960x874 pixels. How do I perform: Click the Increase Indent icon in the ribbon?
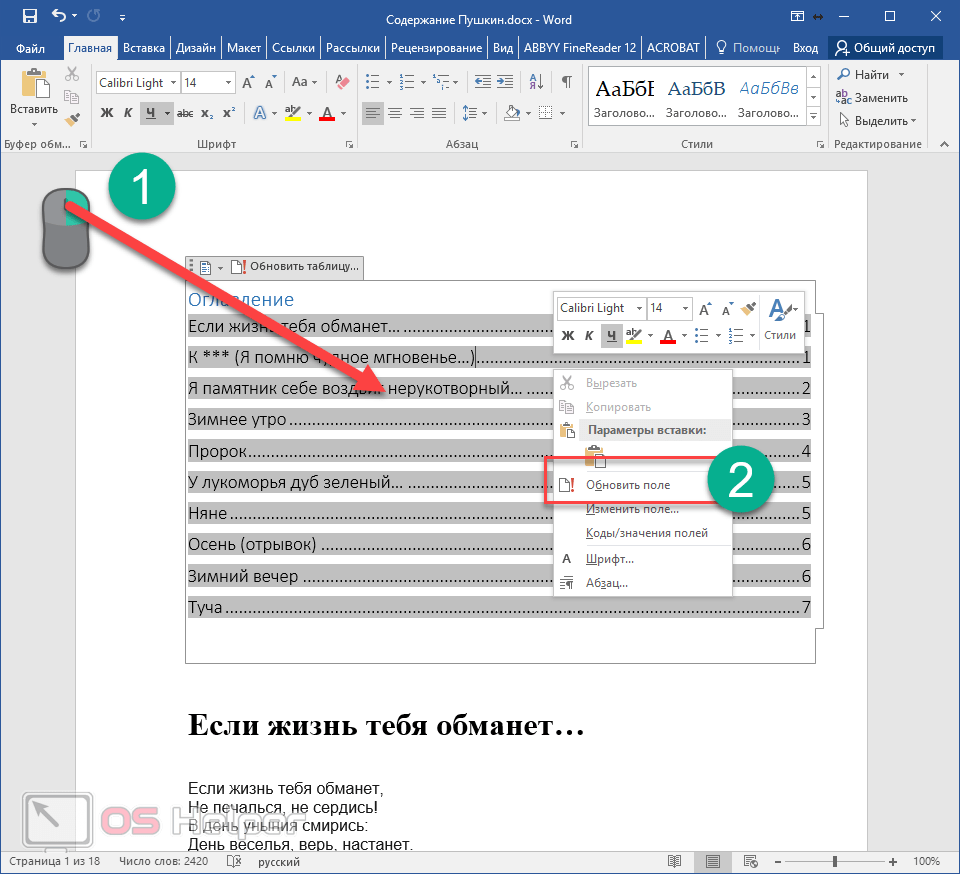tap(509, 83)
